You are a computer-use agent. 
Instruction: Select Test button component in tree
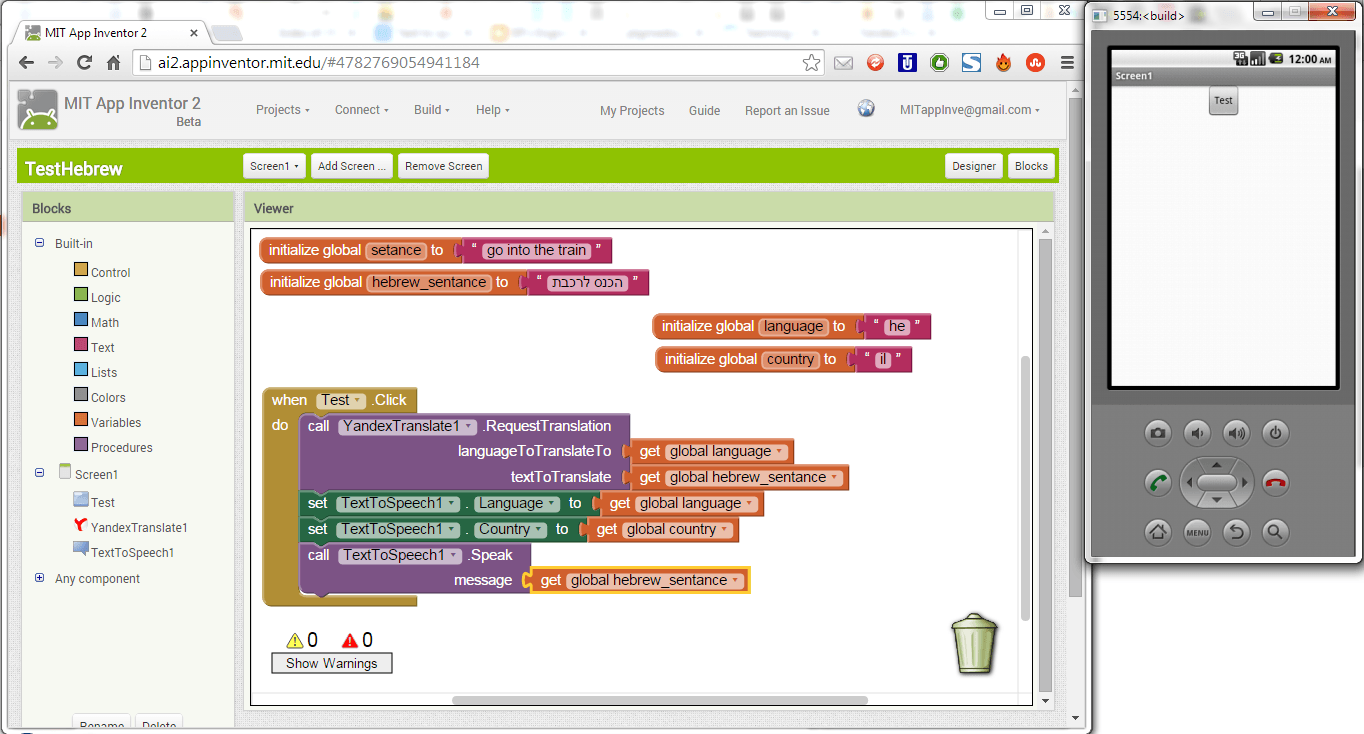tap(102, 502)
